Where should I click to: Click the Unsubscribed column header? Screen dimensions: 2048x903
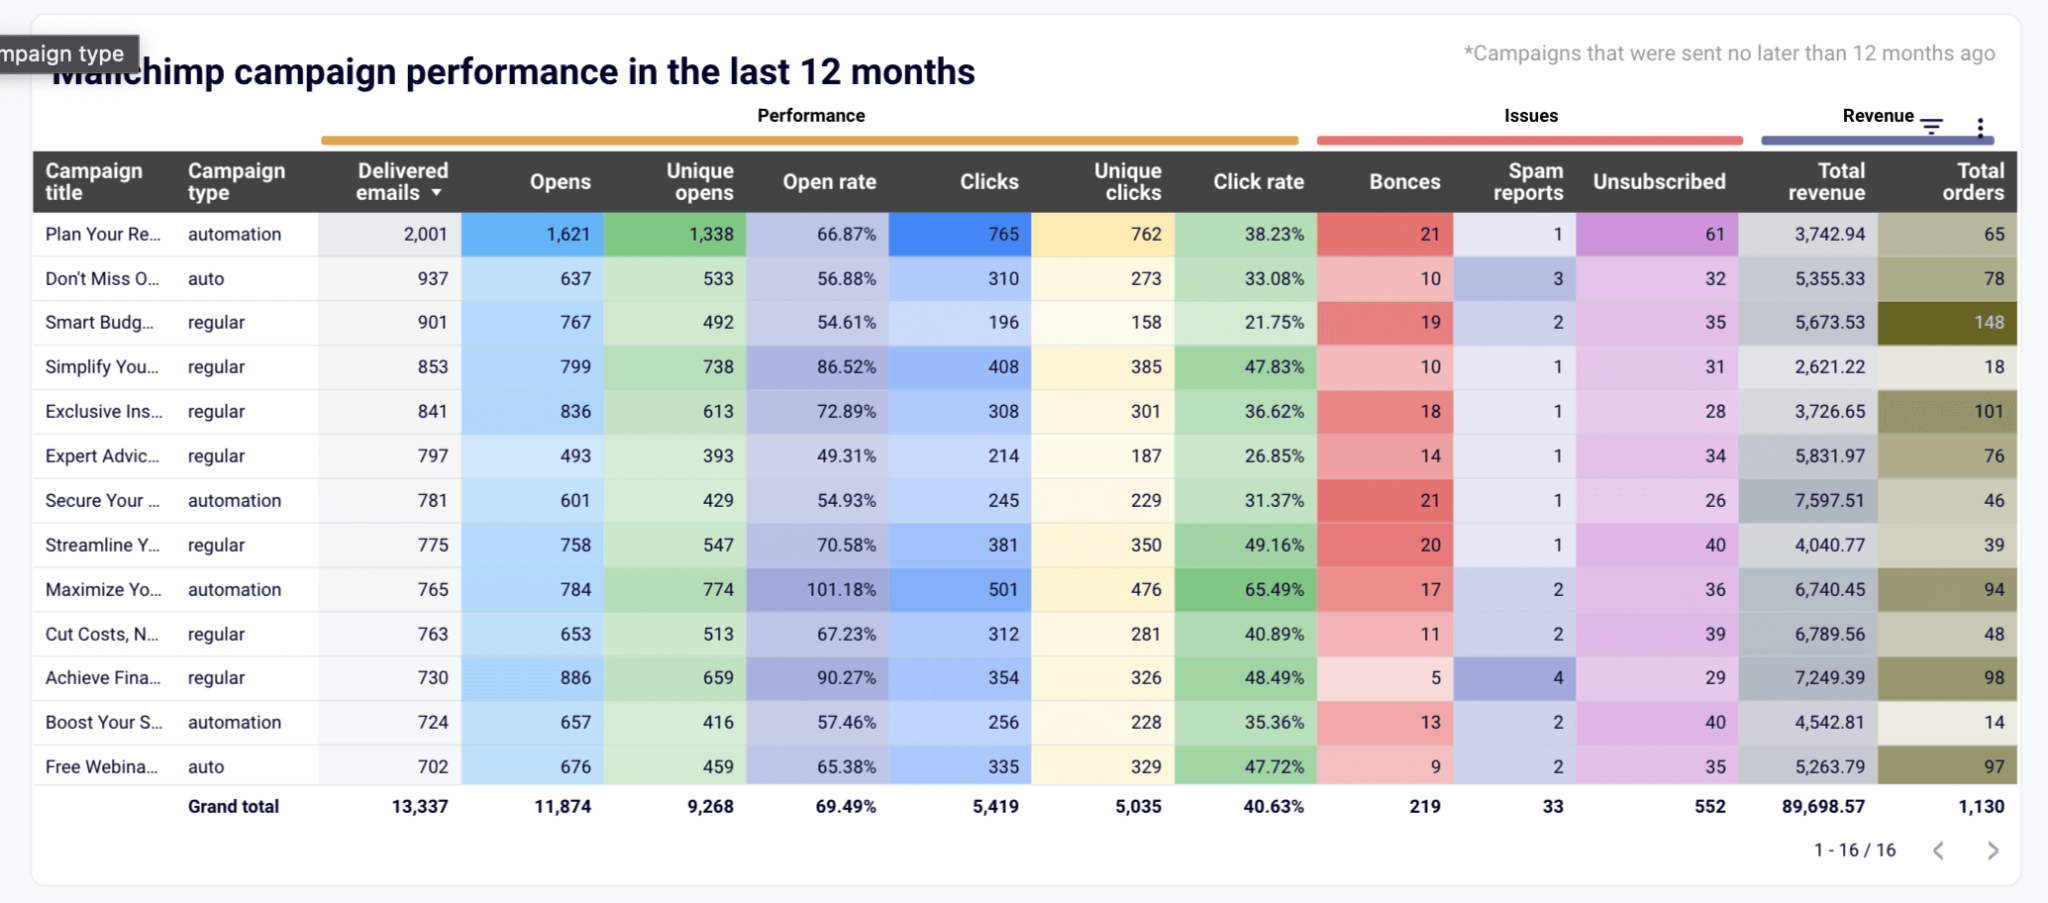(1659, 182)
